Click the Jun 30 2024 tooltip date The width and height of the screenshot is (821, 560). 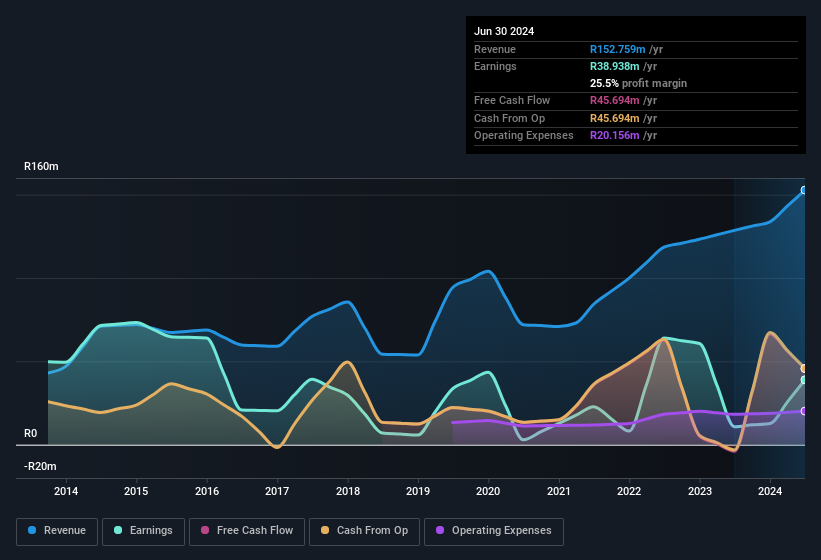click(x=504, y=31)
